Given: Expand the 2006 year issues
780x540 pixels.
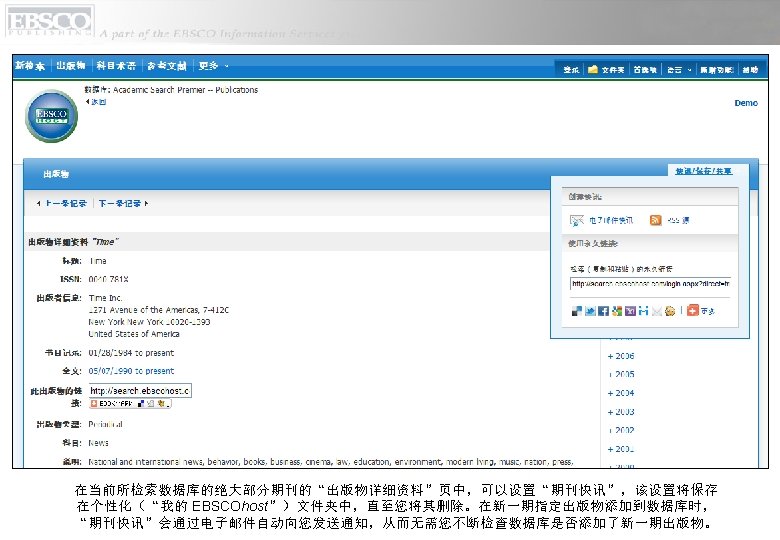Looking at the screenshot, I should click(x=621, y=356).
